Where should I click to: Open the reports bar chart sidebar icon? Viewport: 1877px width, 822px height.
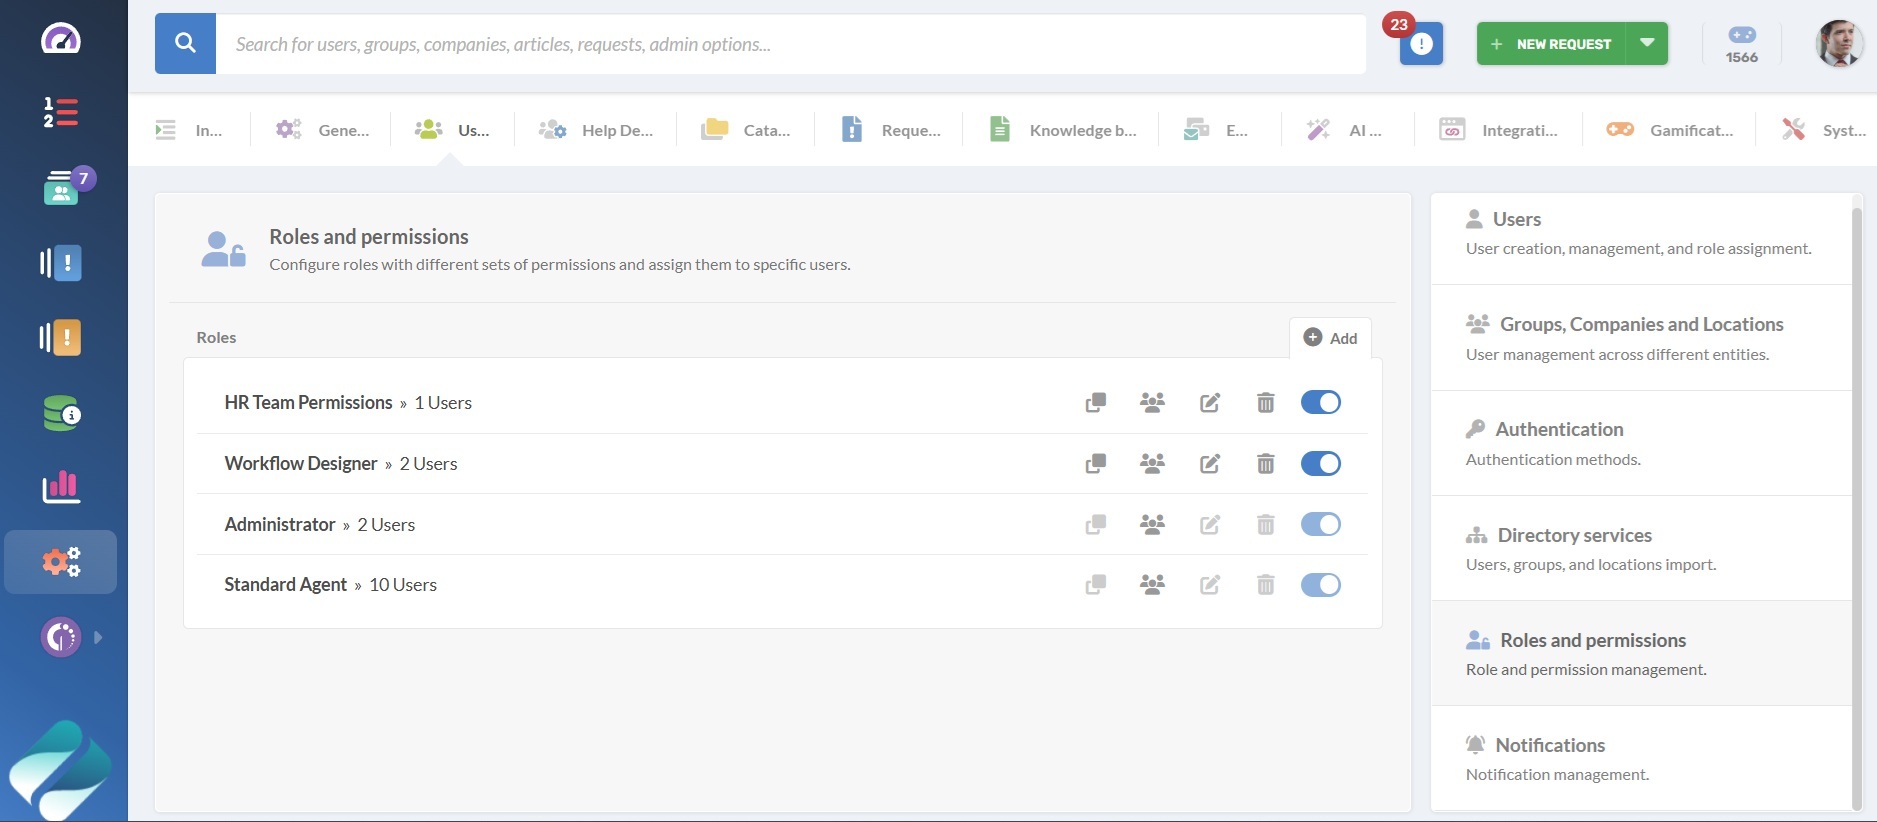[61, 487]
